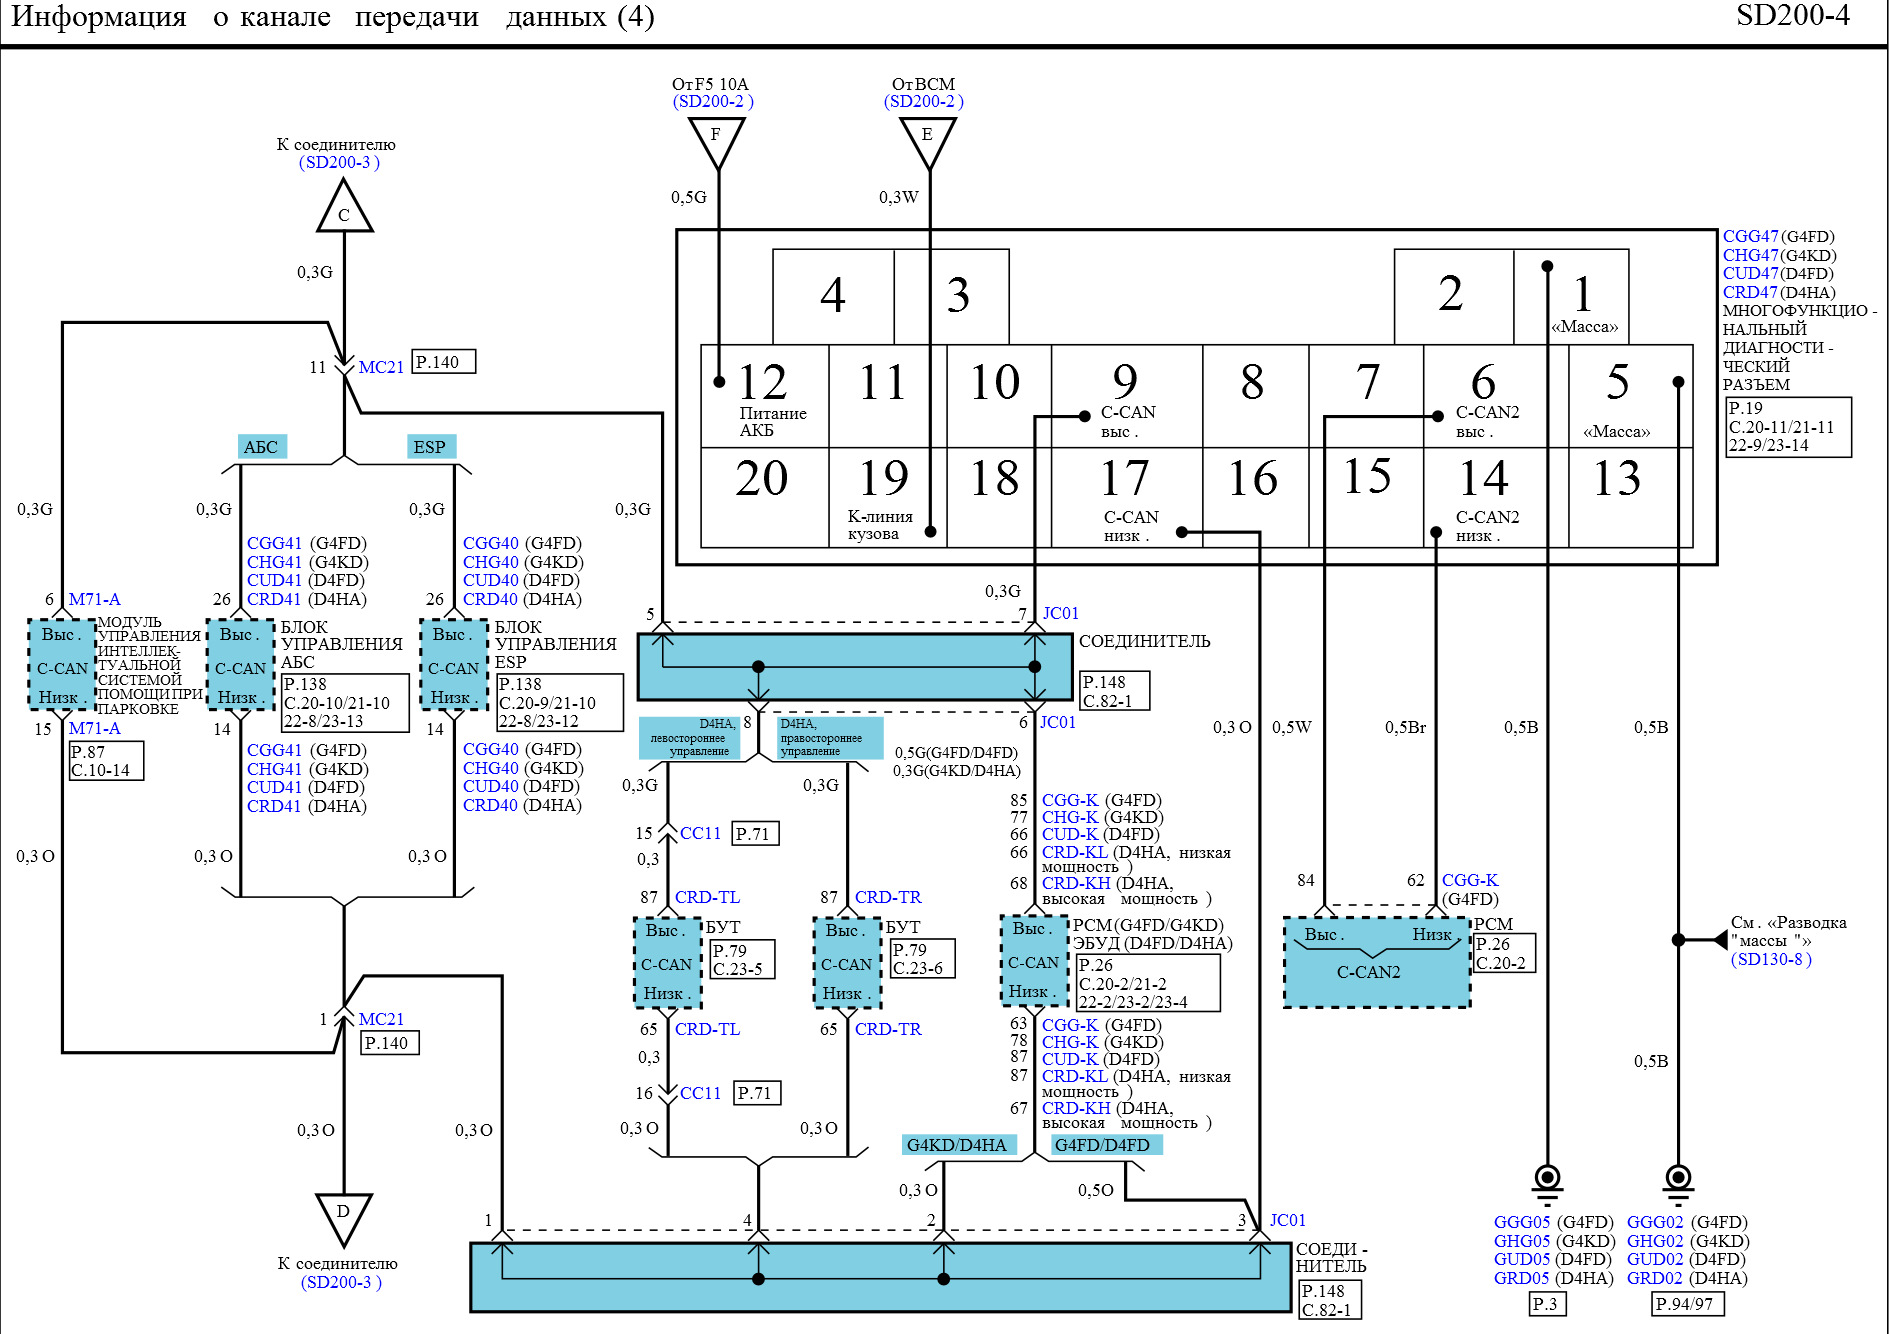Click the MC21 link at pin 11

pyautogui.click(x=381, y=367)
